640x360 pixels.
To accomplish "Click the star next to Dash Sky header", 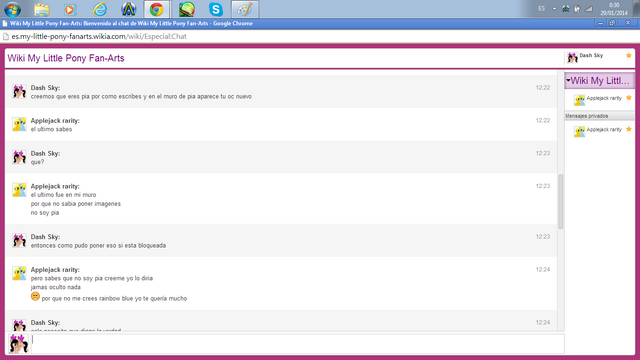I will click(629, 56).
